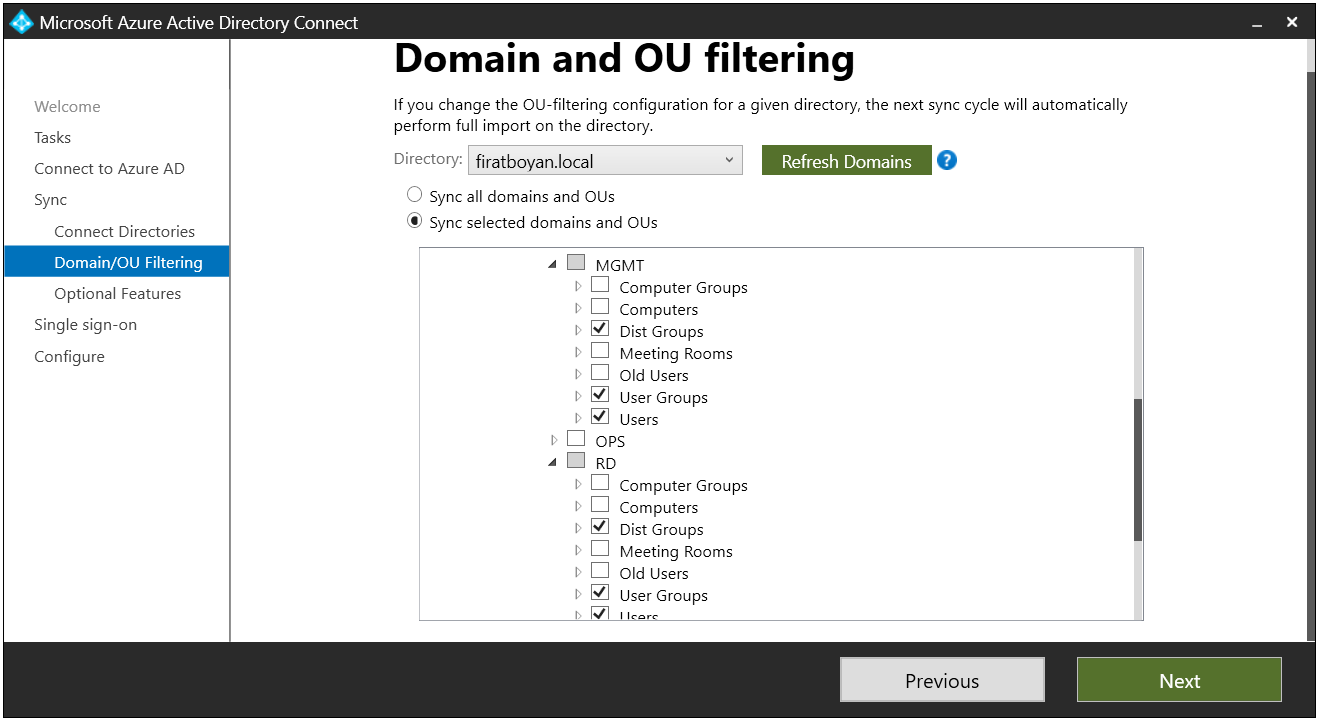Expand Computers node under RD

pos(577,507)
